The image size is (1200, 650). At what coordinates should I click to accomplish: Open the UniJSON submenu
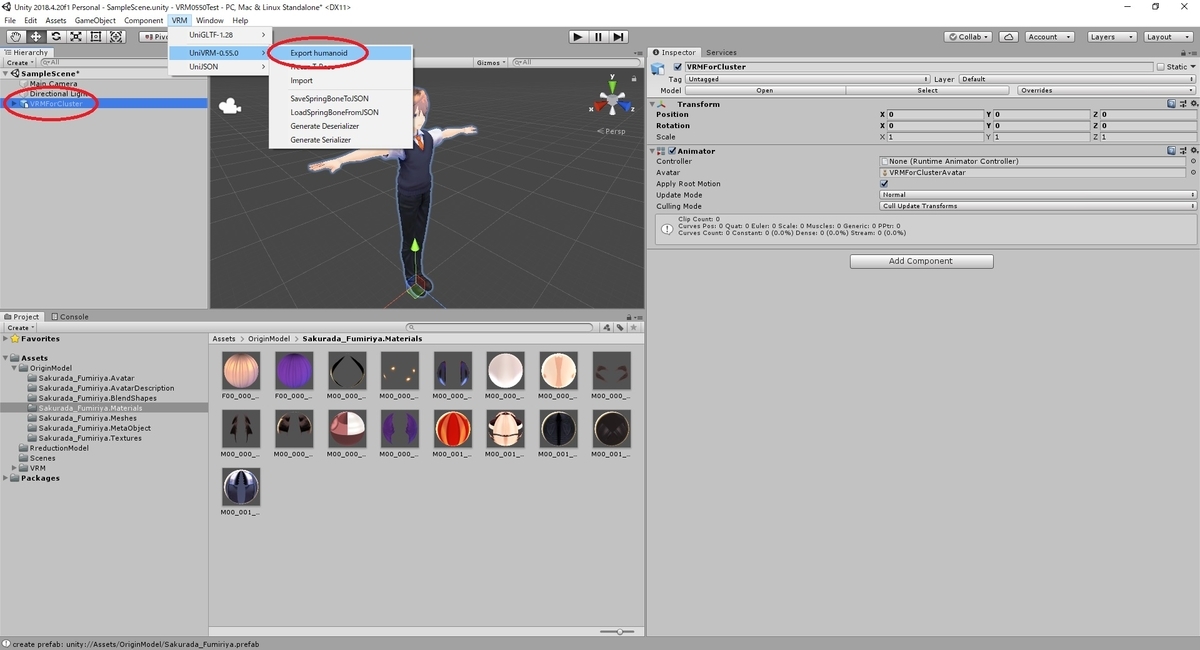[219, 67]
